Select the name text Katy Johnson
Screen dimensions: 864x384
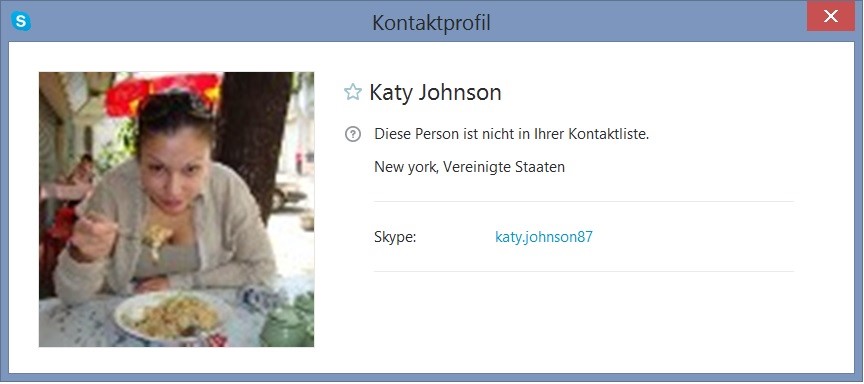point(435,92)
